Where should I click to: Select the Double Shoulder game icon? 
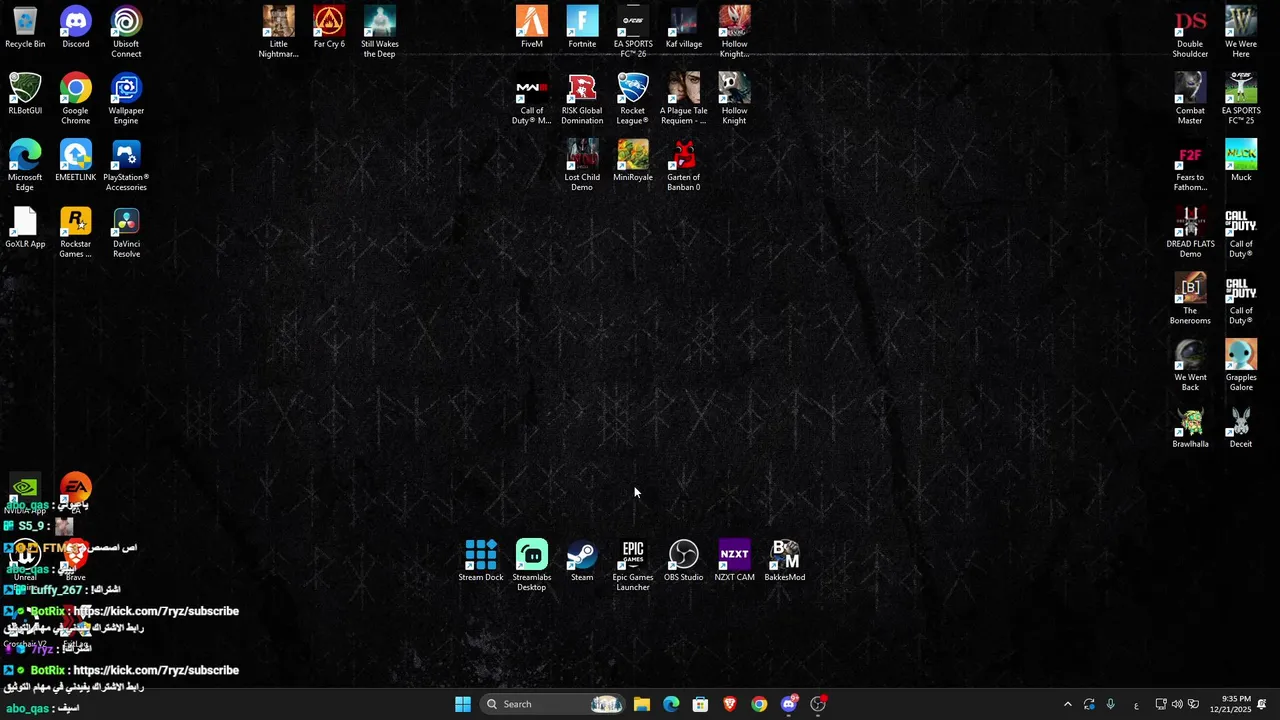pyautogui.click(x=1190, y=32)
